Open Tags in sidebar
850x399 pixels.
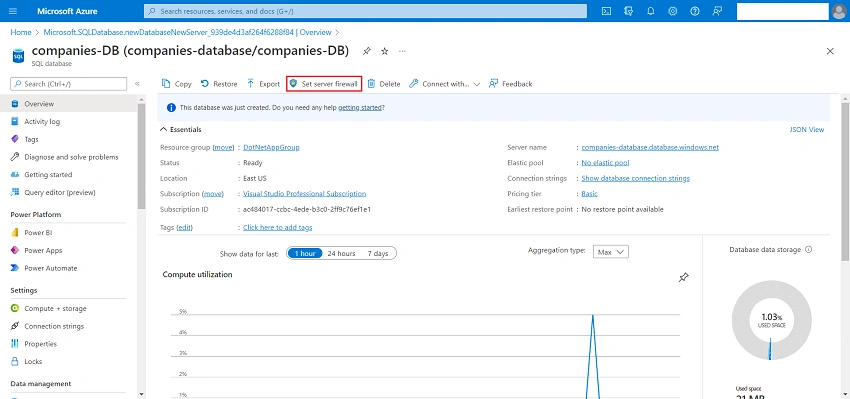click(x=69, y=139)
